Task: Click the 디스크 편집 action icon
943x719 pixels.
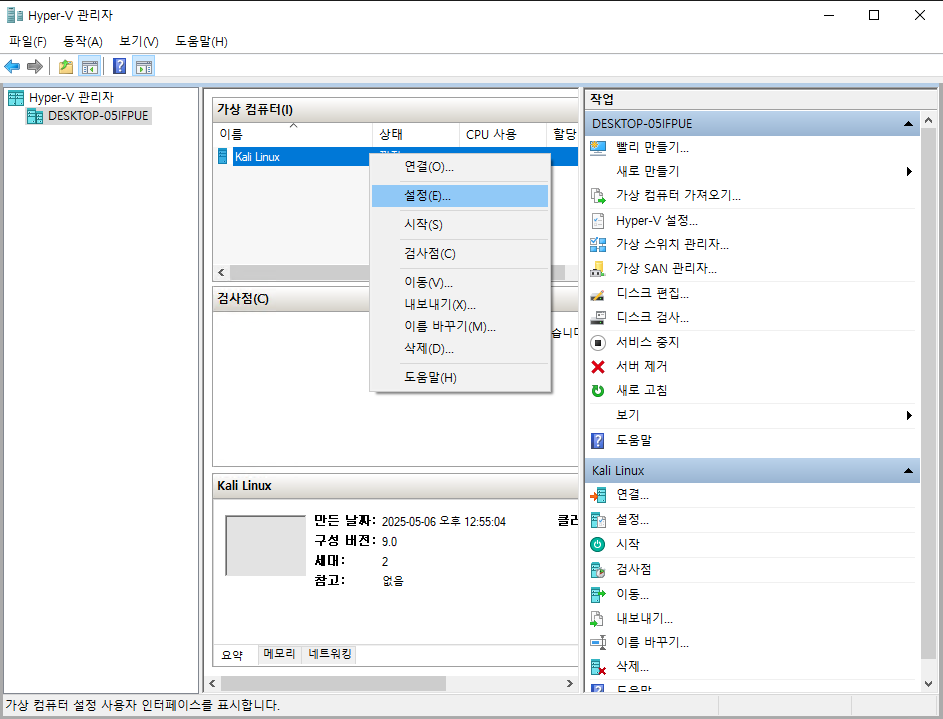Action: [x=598, y=294]
